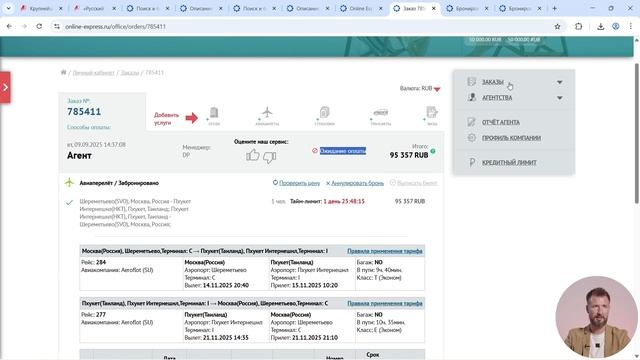Bookmark this page with the star
This screenshot has width=640, height=360.
pos(557,26)
